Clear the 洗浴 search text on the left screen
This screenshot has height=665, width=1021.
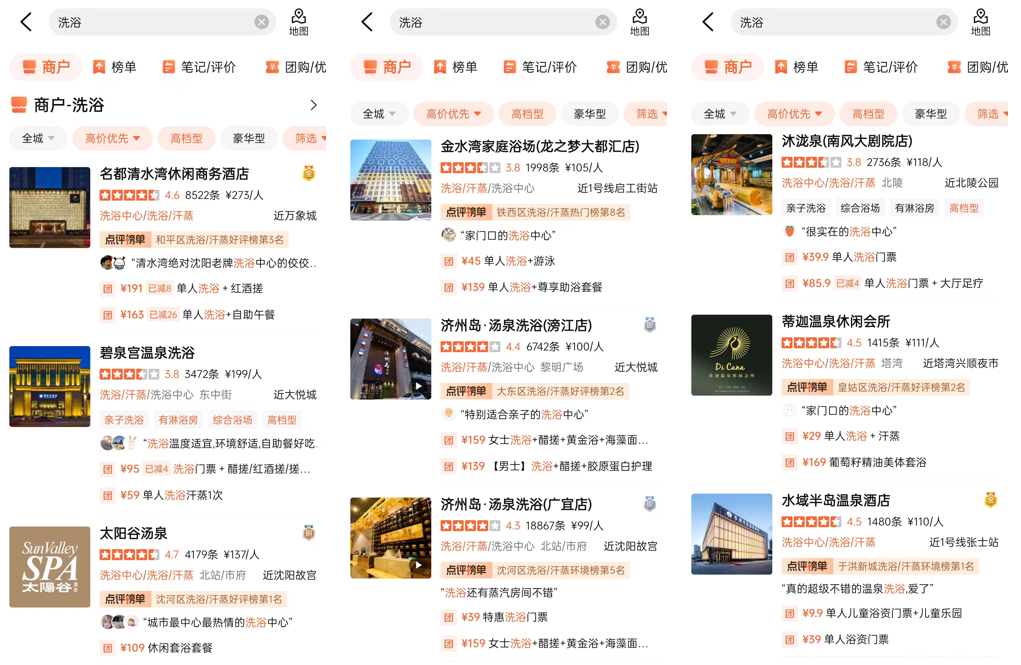(x=262, y=22)
